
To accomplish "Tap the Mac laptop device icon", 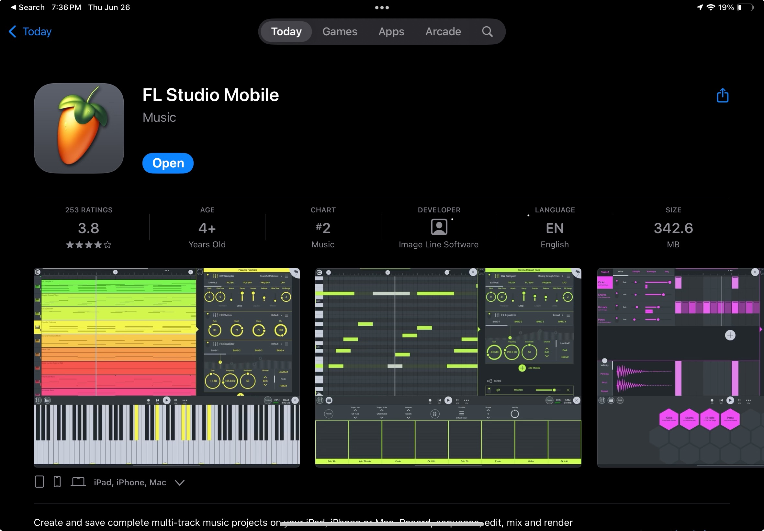I will pyautogui.click(x=78, y=482).
